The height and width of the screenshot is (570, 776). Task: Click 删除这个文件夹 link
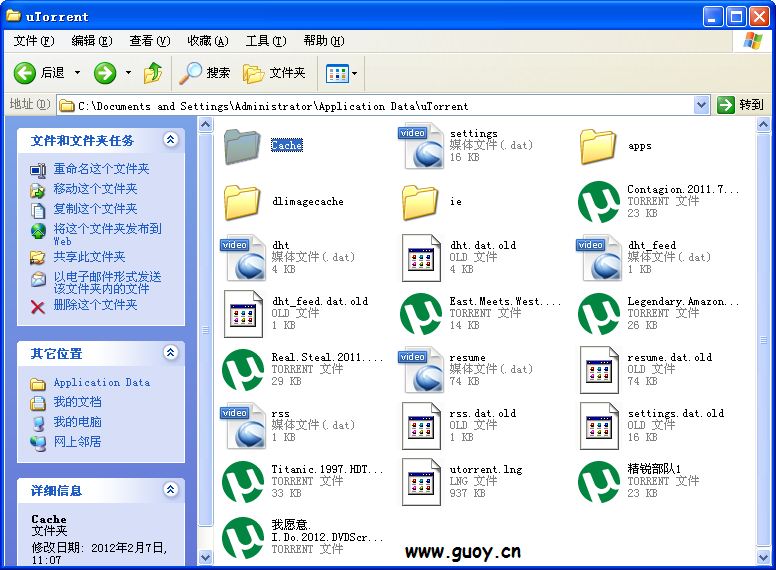[96, 305]
